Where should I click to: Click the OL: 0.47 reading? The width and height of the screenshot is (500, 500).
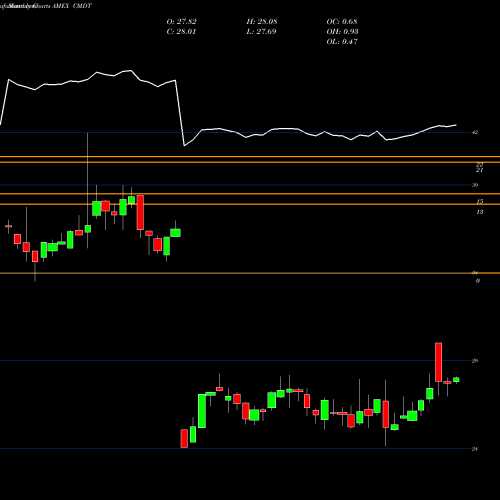coord(342,42)
